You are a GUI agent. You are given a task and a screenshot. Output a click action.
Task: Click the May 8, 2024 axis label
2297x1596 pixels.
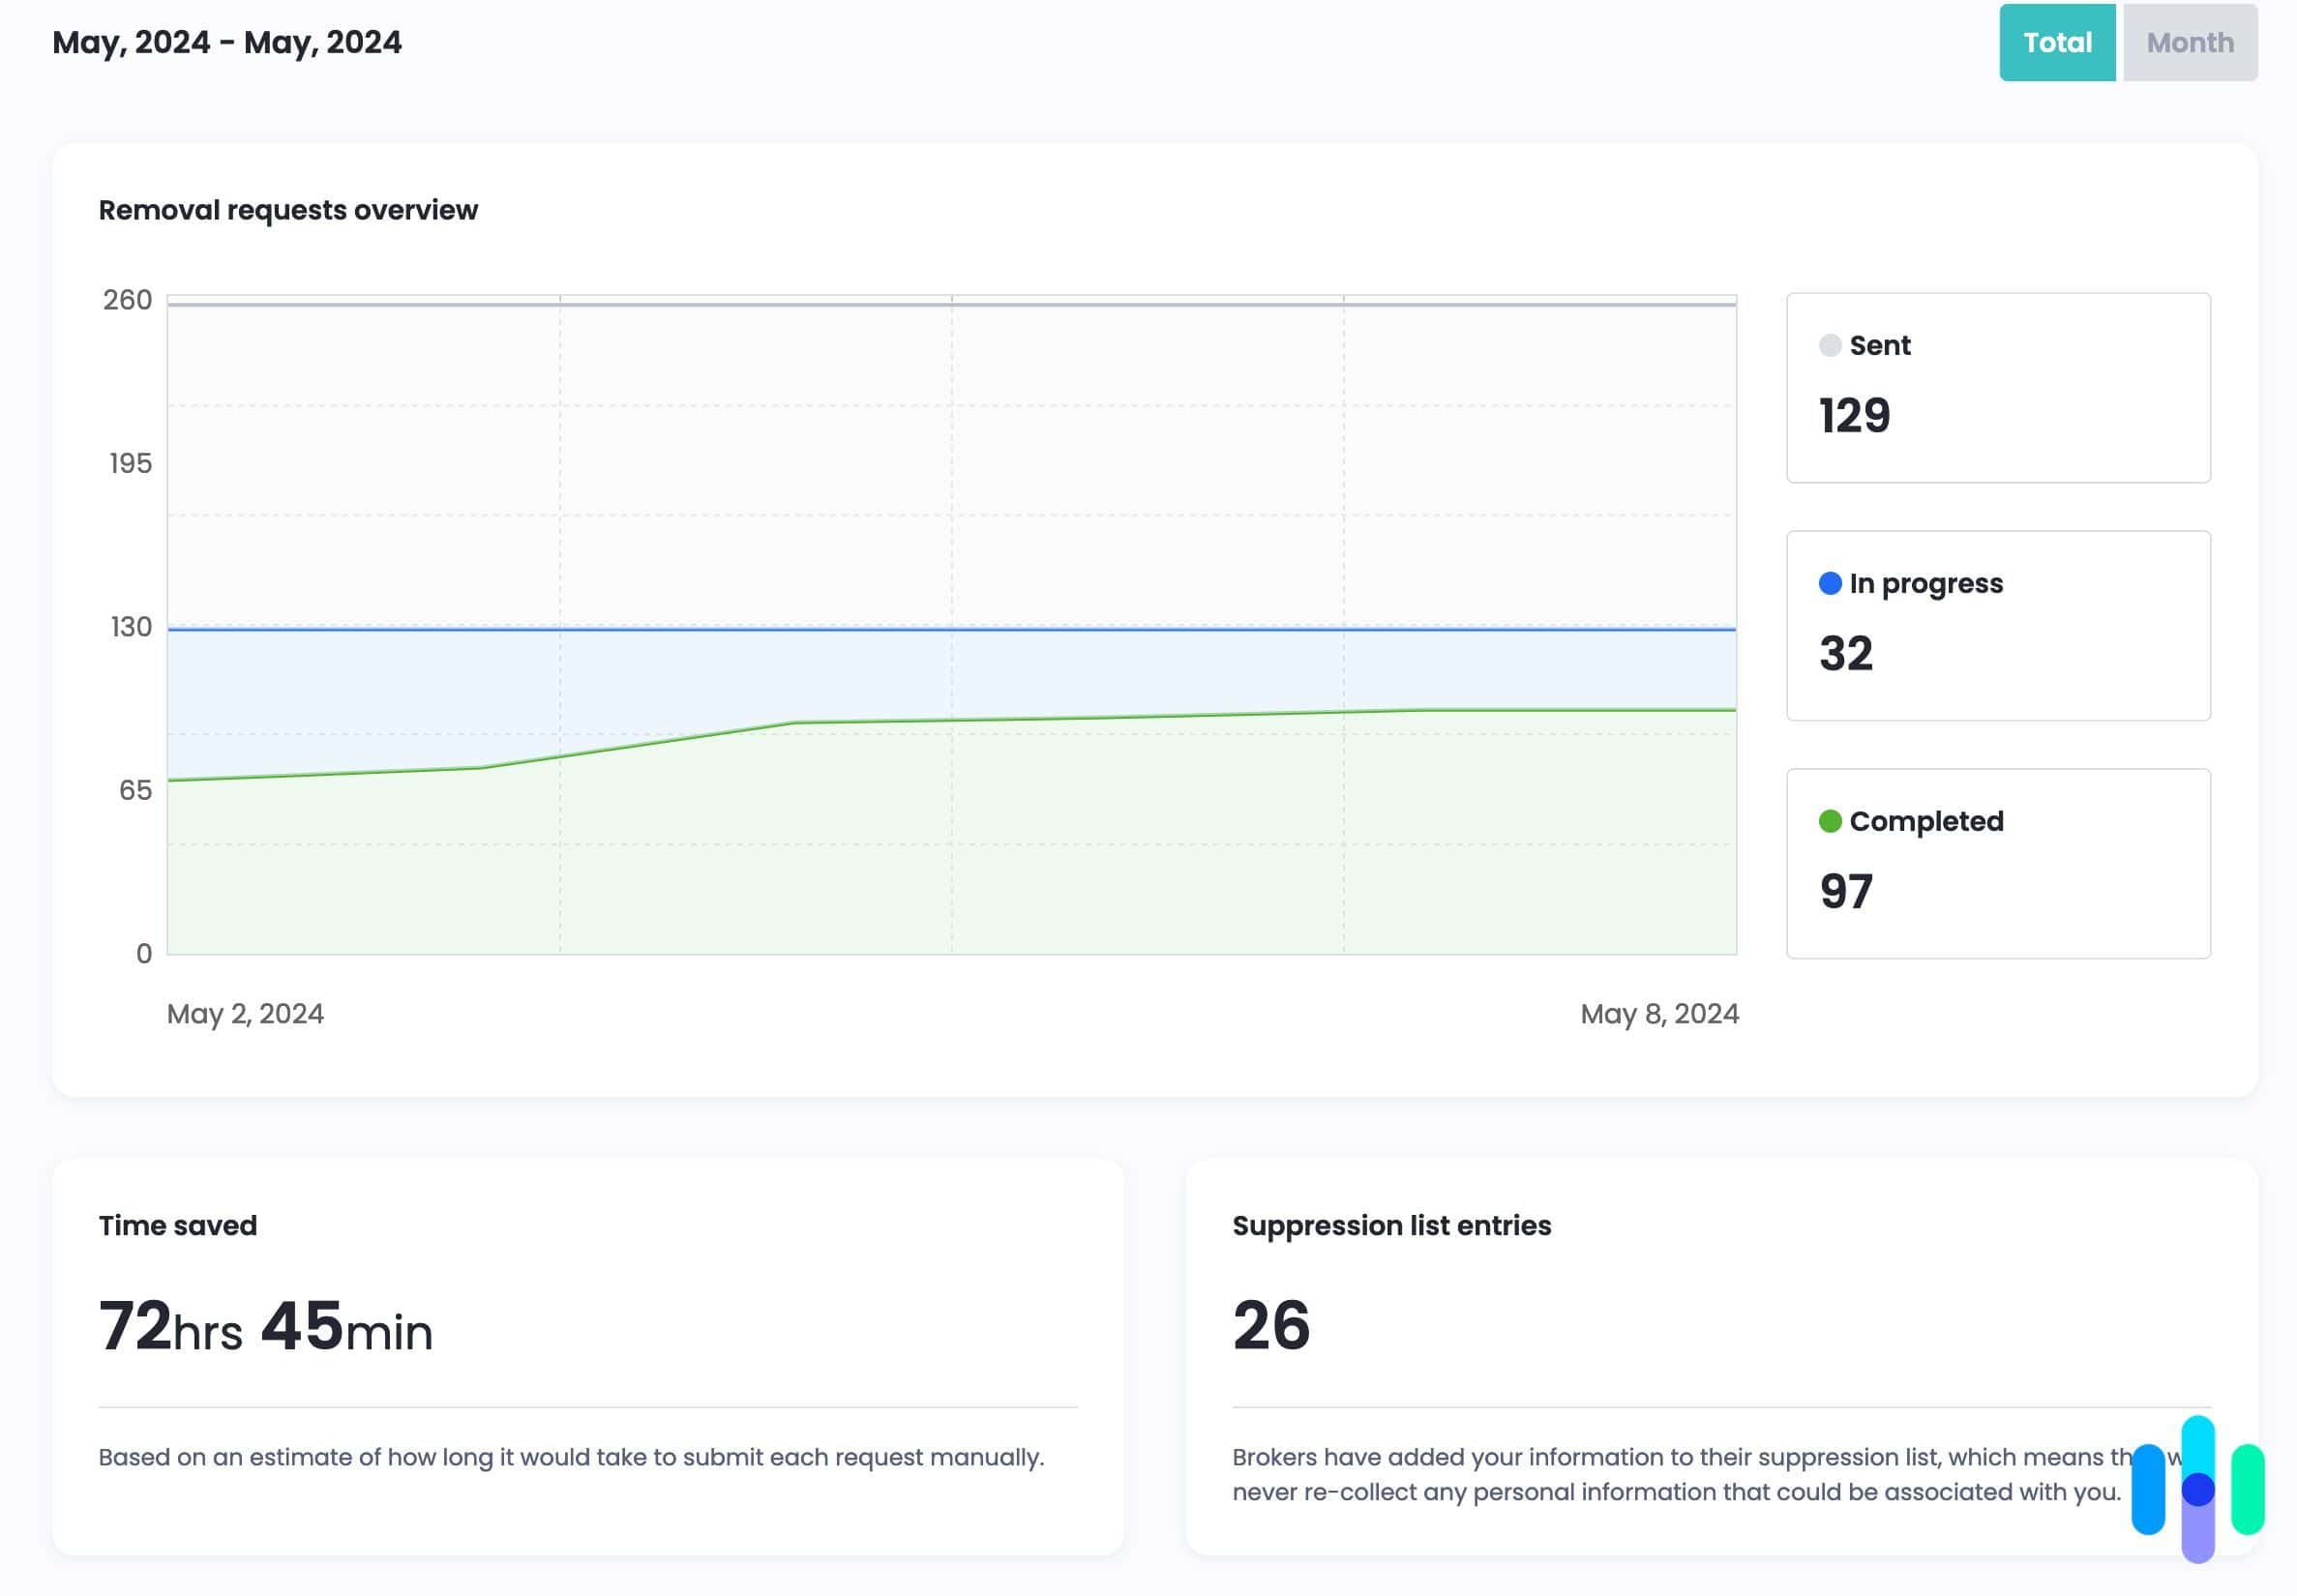1658,1014
